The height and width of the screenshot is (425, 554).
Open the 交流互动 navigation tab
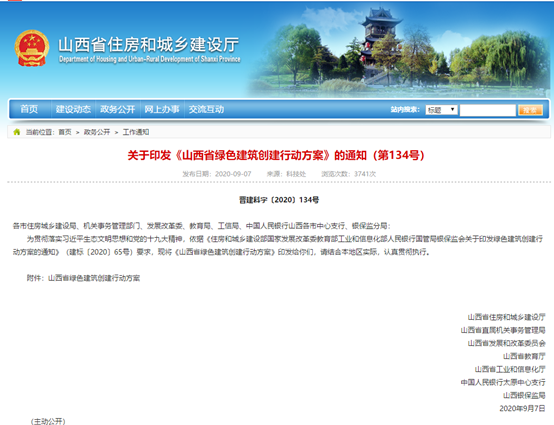[206, 109]
